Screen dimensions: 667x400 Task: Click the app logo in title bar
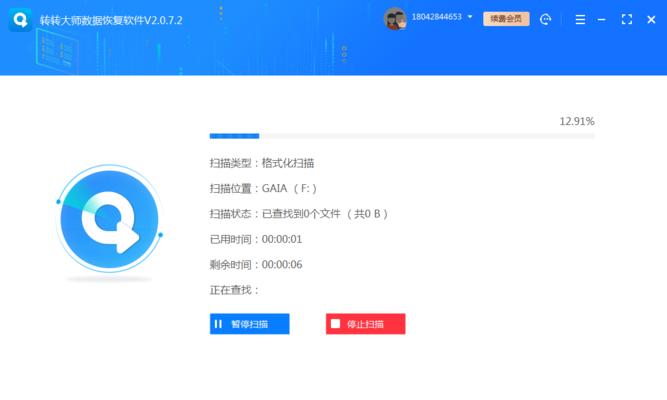tap(20, 20)
